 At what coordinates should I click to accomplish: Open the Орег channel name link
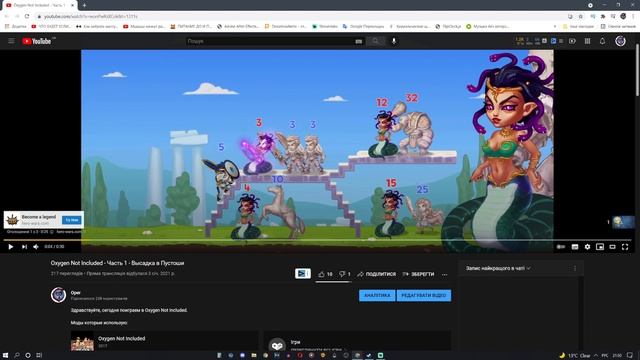(x=76, y=292)
